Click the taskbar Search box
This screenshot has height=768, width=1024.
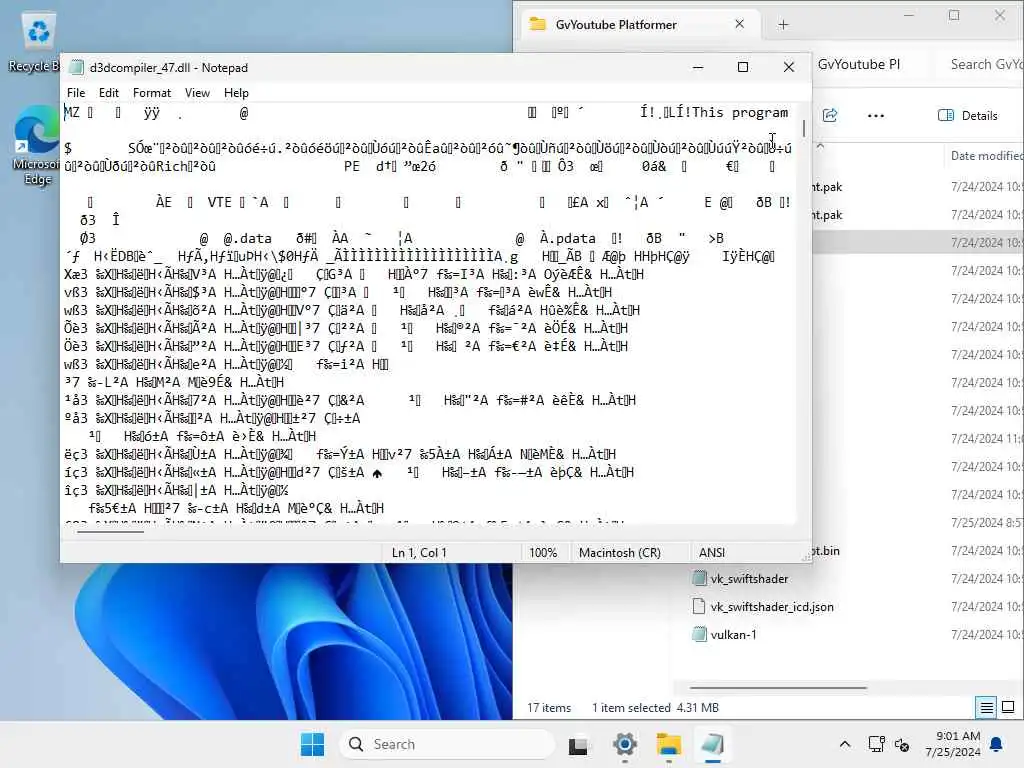pos(446,744)
